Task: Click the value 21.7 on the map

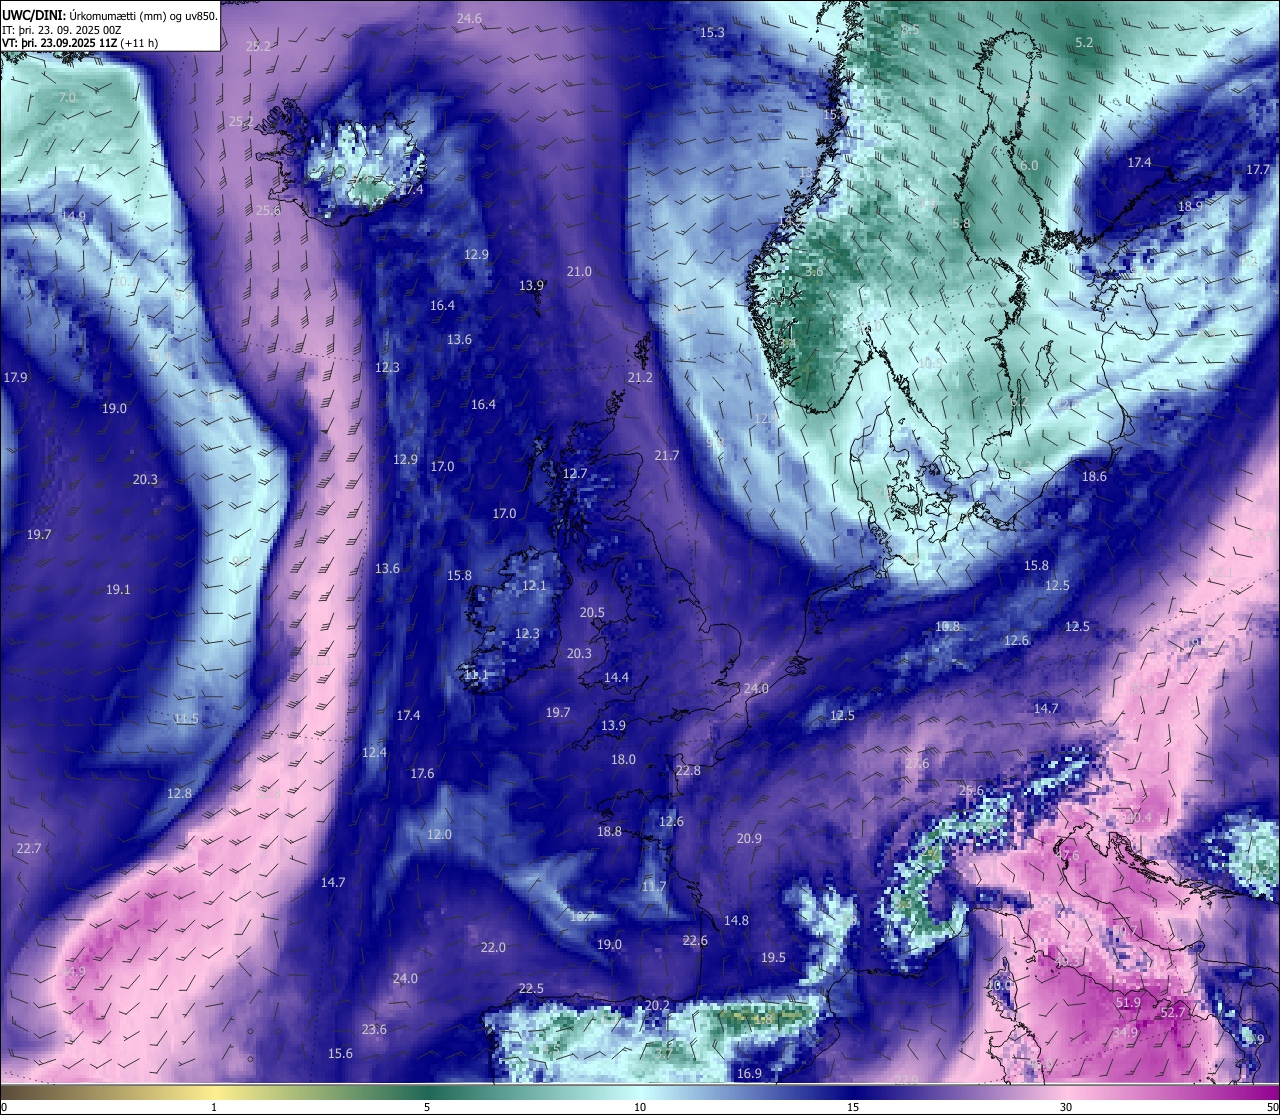Action: click(667, 456)
